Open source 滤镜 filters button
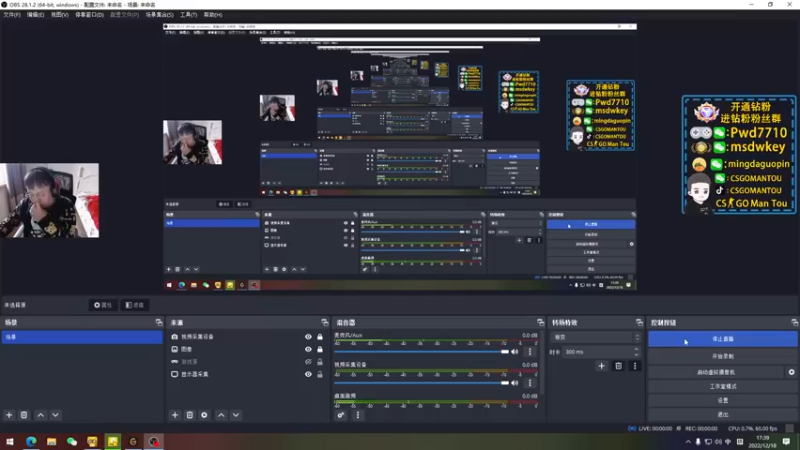This screenshot has height=450, width=800. click(135, 305)
